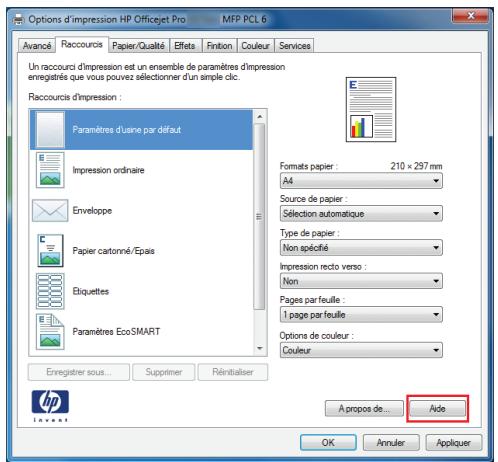Expand the Type de papier dropdown

click(361, 248)
